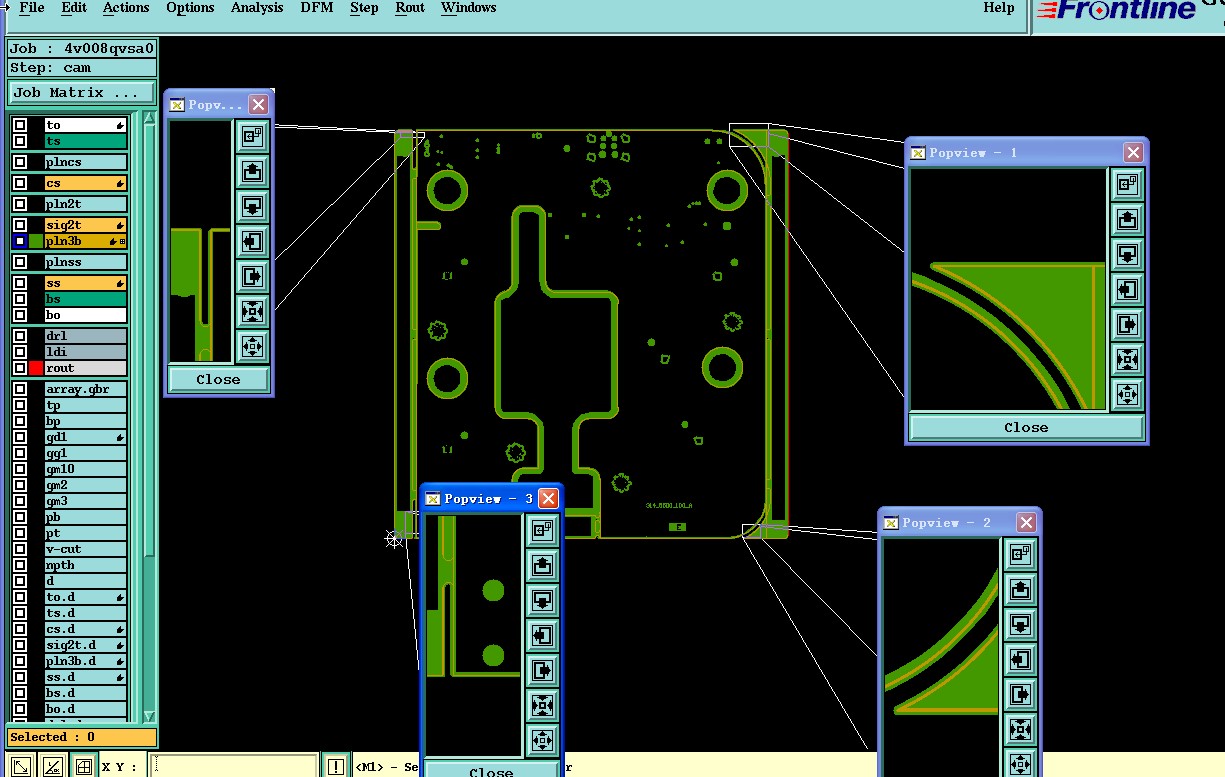Pan left in the untitled Popv... window
This screenshot has width=1225, height=777.
pyautogui.click(x=252, y=241)
